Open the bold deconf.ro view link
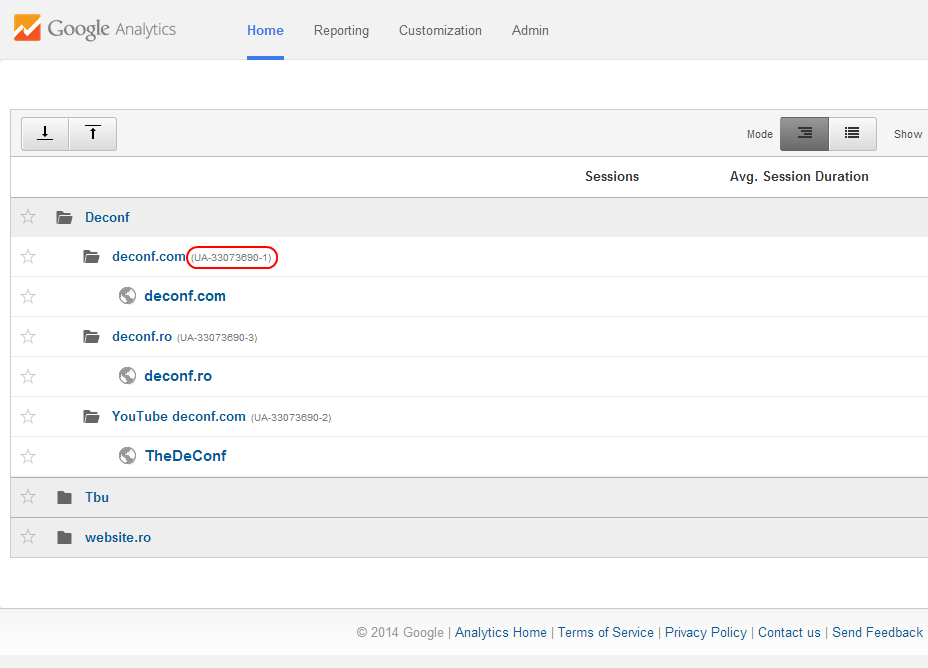This screenshot has width=928, height=668. (x=178, y=376)
